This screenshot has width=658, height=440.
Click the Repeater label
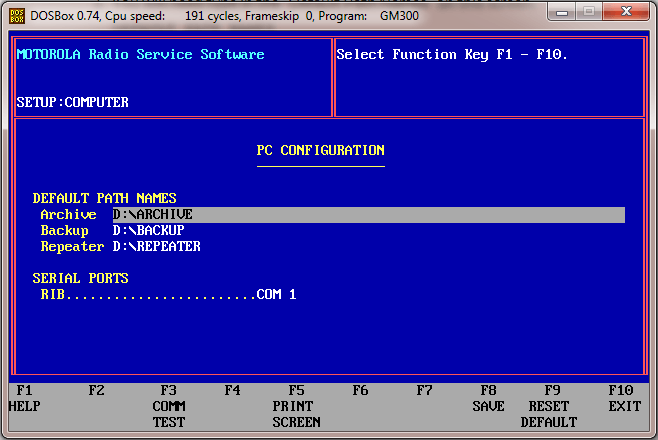point(72,247)
